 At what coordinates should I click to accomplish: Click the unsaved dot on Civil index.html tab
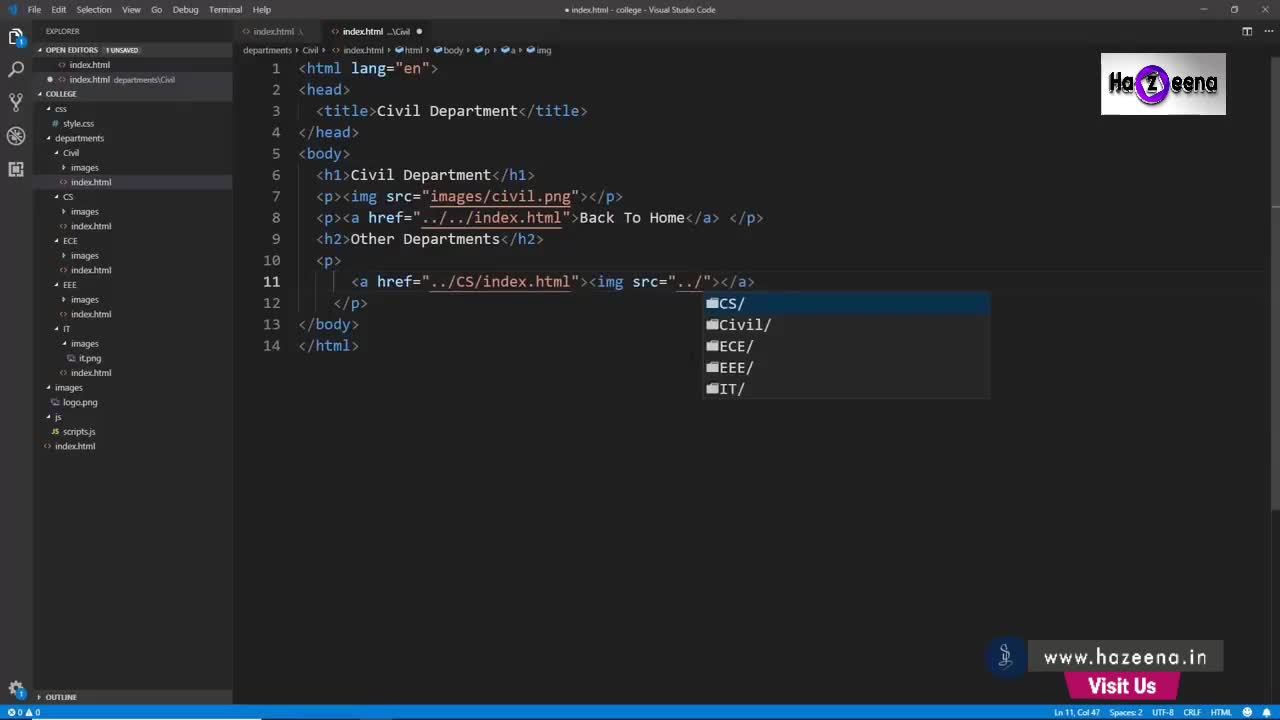coord(419,31)
